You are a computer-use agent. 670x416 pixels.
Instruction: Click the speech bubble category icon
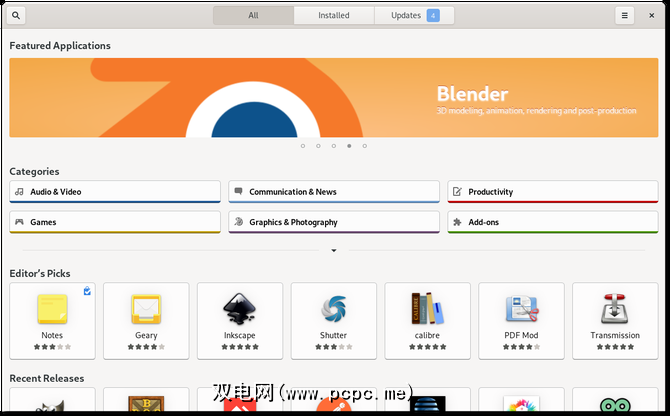[238, 191]
